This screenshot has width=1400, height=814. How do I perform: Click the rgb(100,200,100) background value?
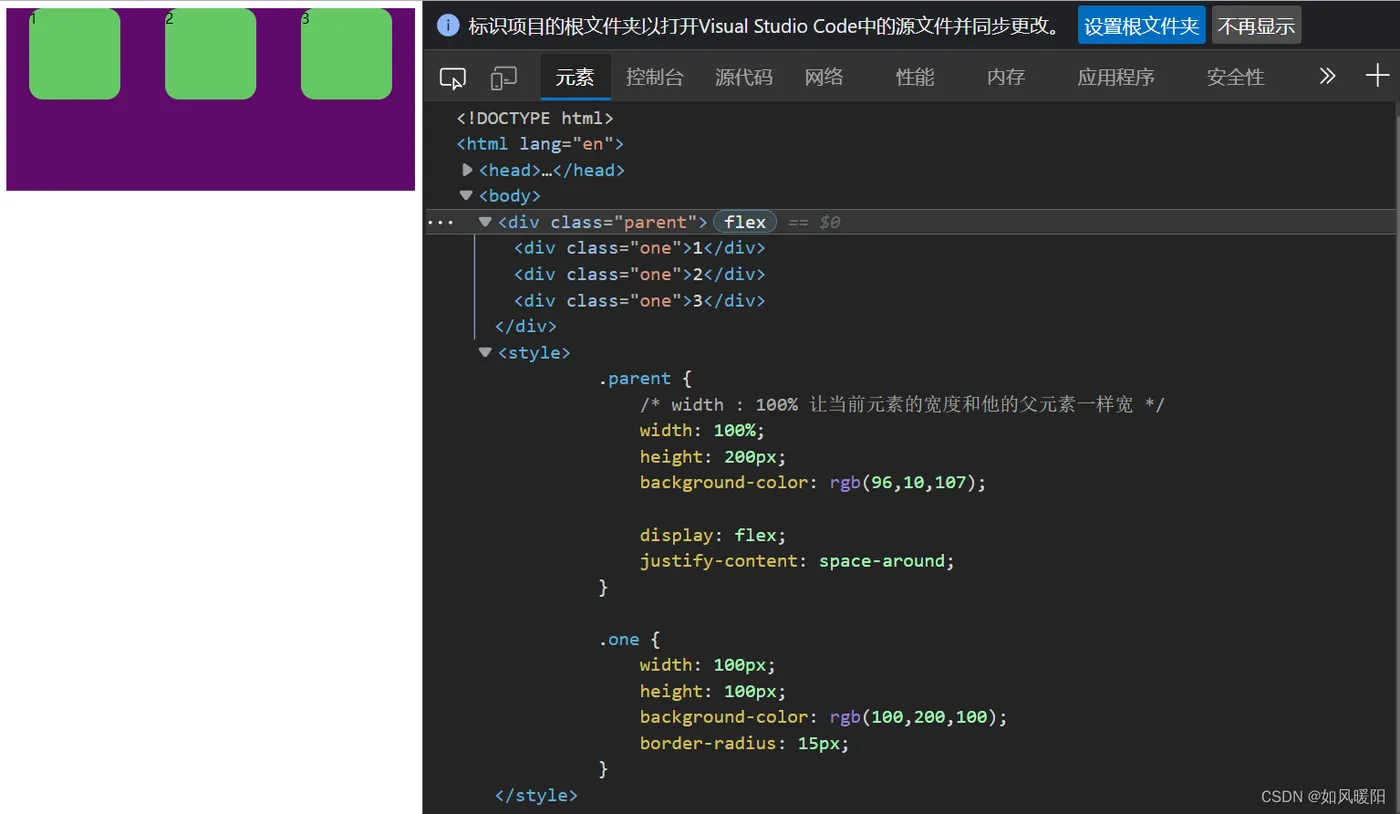tap(914, 717)
